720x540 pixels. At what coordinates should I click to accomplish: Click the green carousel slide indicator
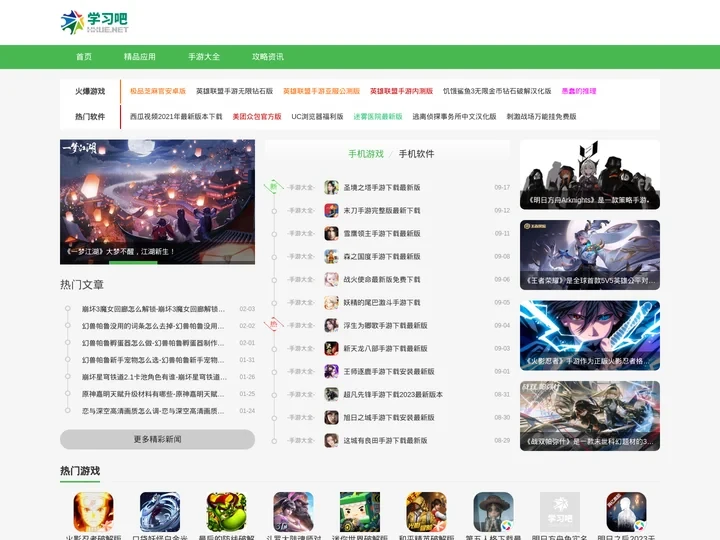pyautogui.click(x=133, y=263)
